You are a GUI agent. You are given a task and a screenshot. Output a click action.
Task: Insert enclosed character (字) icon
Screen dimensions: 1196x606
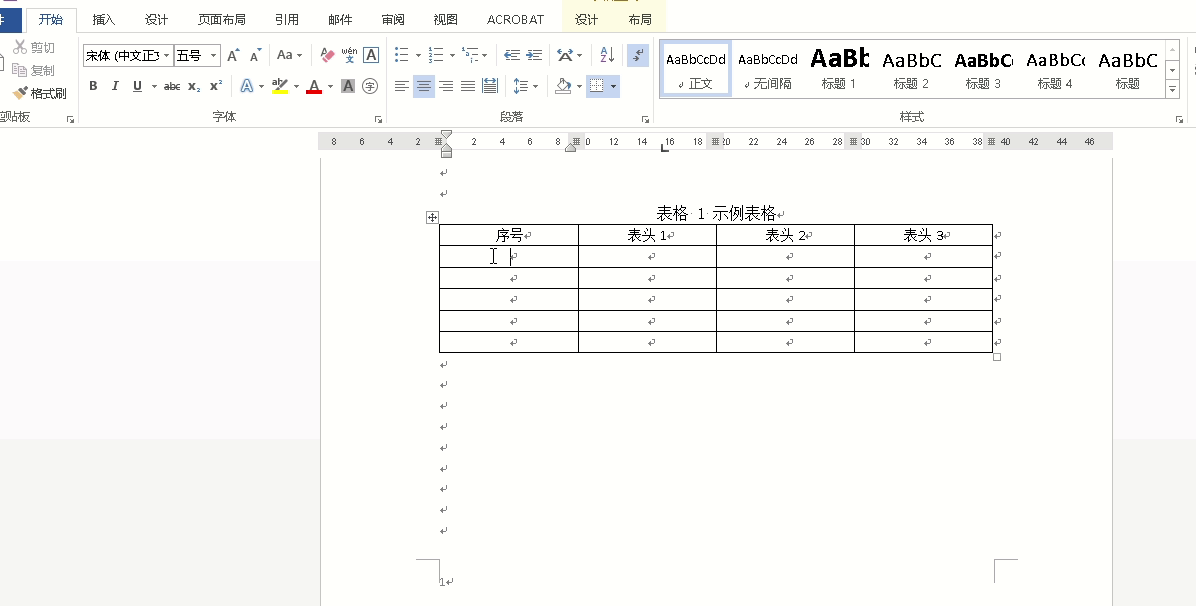pos(370,86)
